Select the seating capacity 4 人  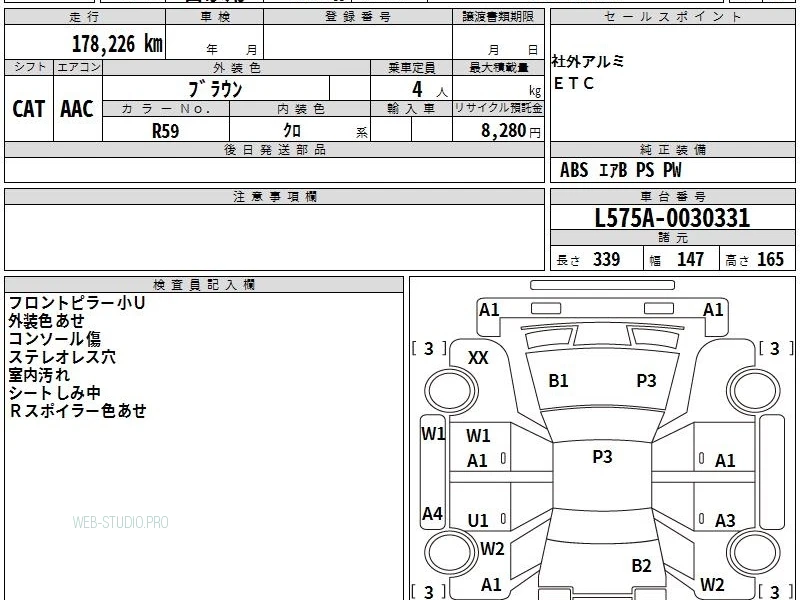pyautogui.click(x=430, y=90)
